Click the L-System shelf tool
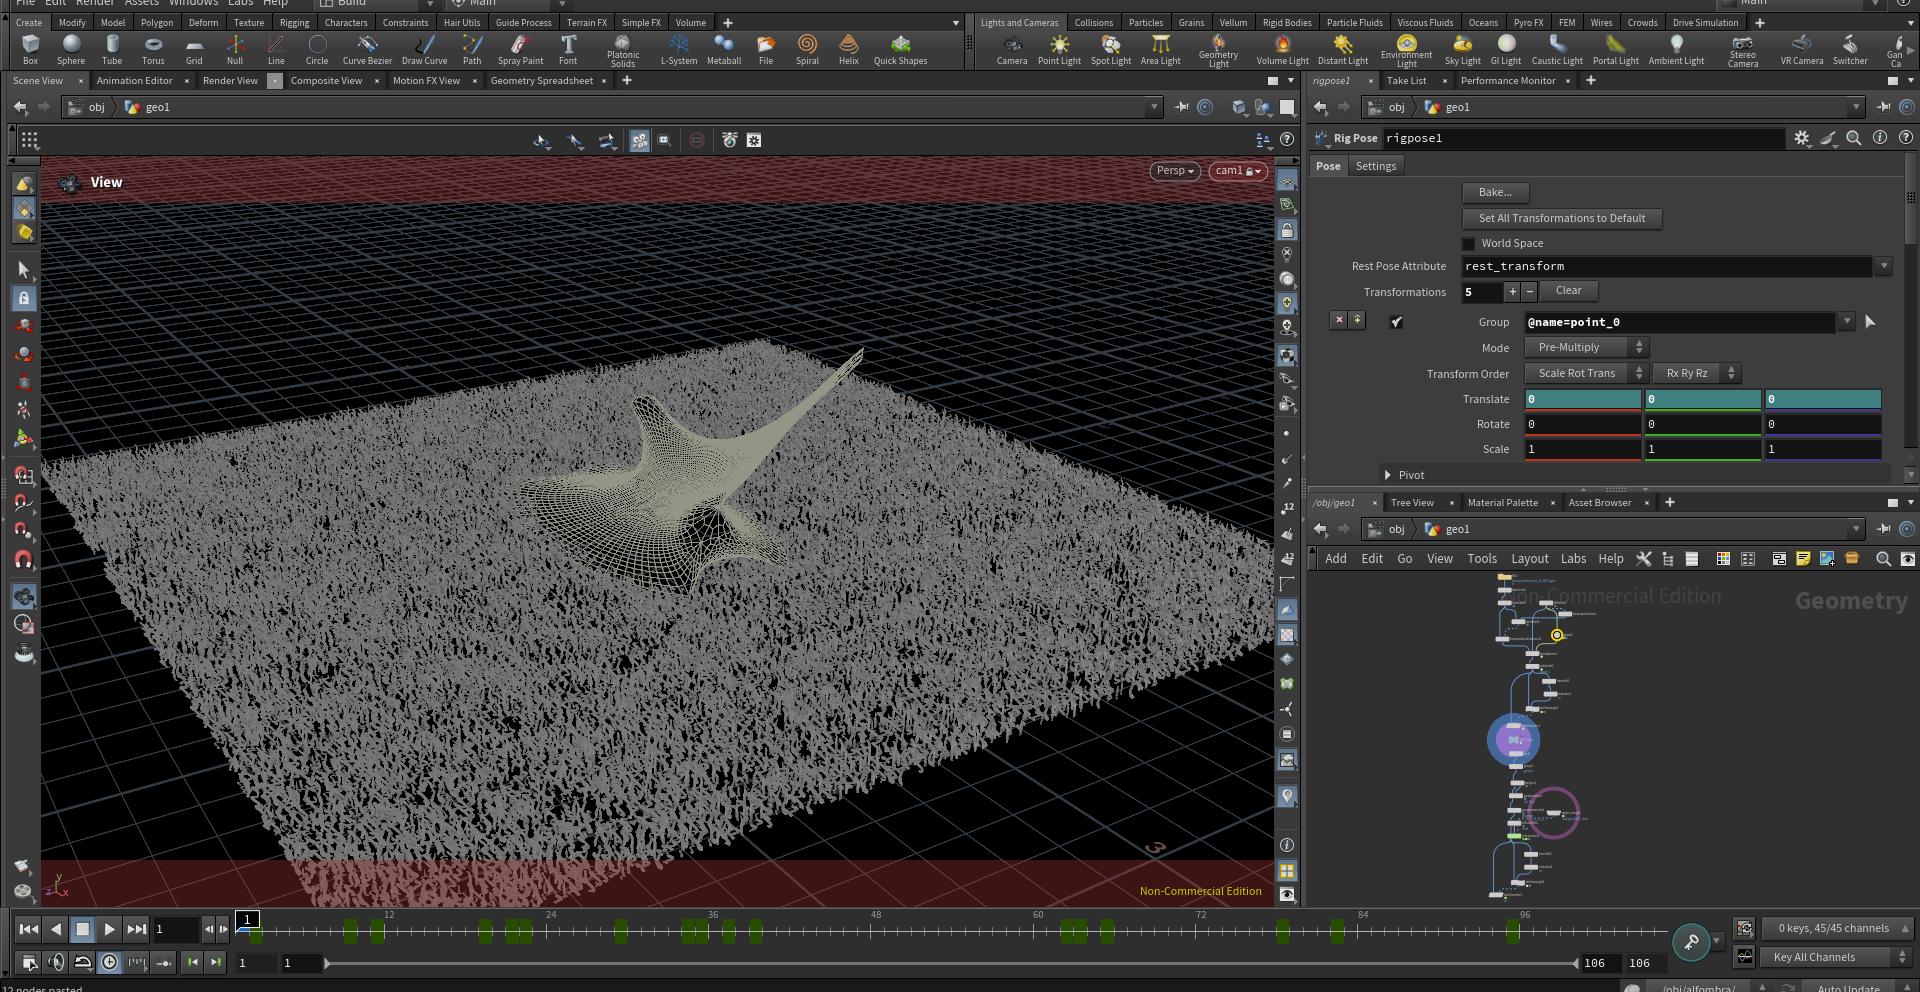 point(679,50)
